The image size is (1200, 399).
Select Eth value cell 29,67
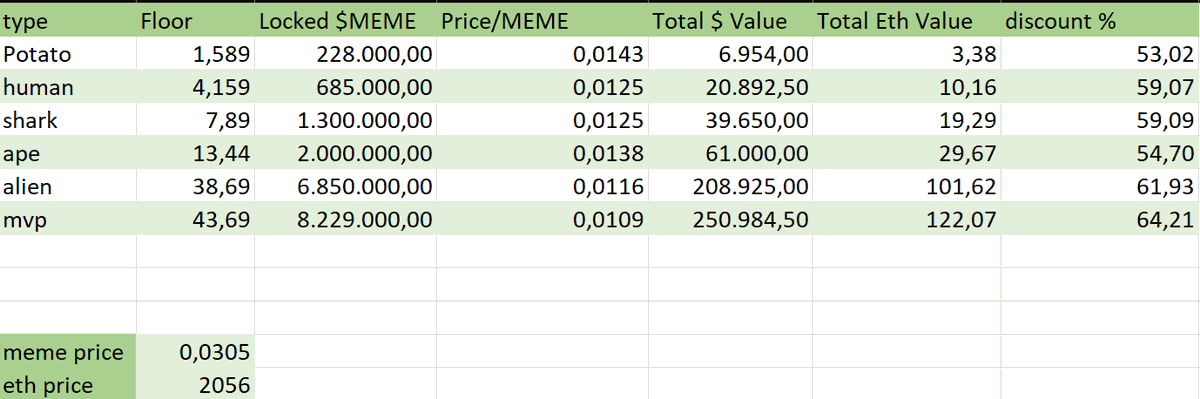click(x=906, y=153)
